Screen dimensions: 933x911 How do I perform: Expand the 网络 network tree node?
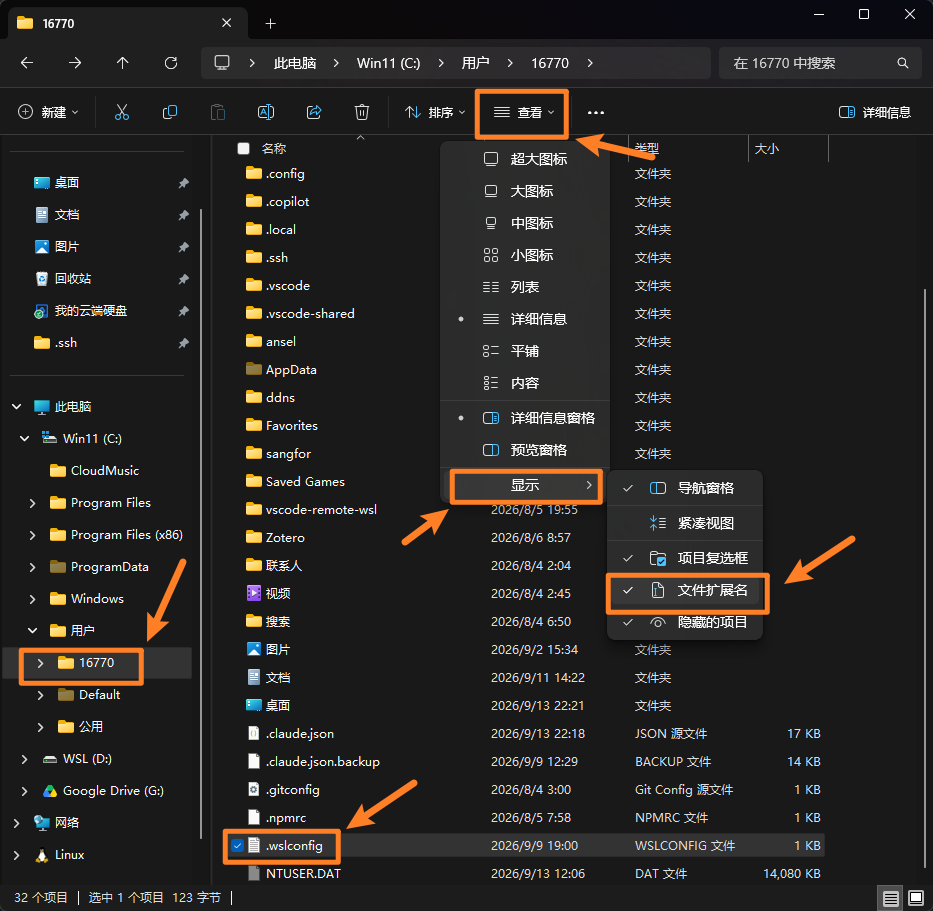coord(17,823)
